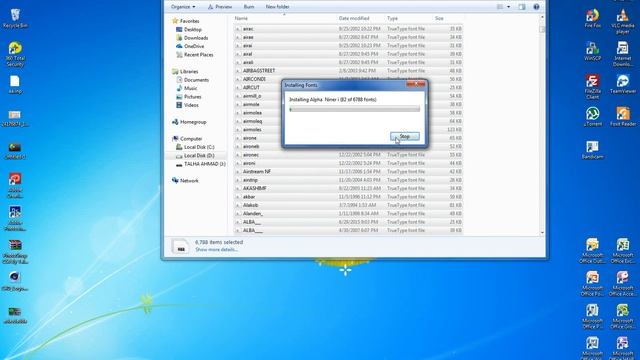
Task: Open Downloads in Favorites
Action: 196,38
